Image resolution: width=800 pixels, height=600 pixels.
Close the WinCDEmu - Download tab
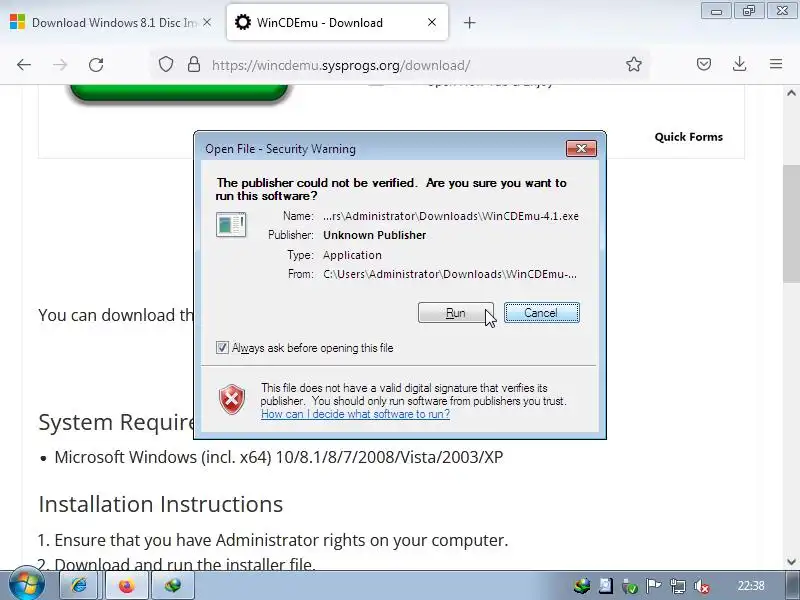pyautogui.click(x=432, y=22)
